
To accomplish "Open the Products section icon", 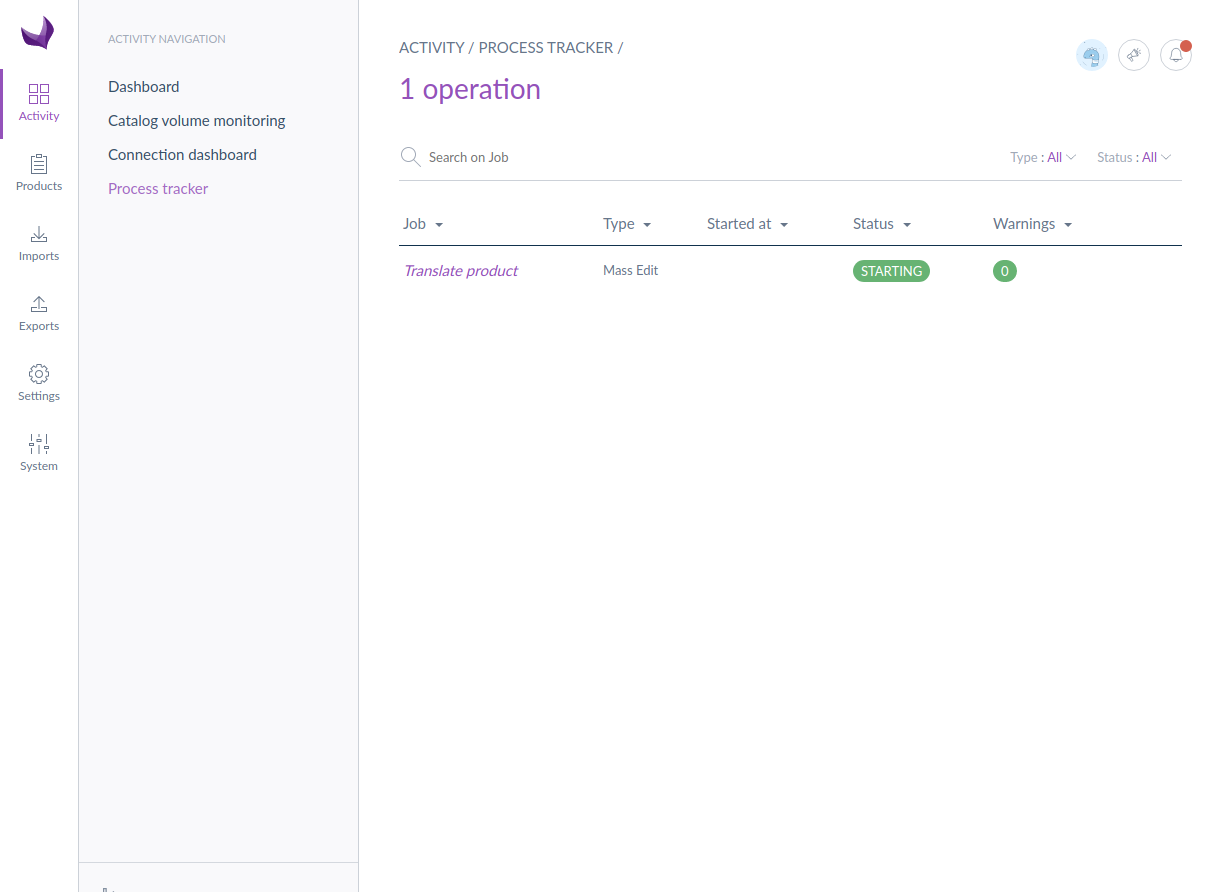I will 39,165.
